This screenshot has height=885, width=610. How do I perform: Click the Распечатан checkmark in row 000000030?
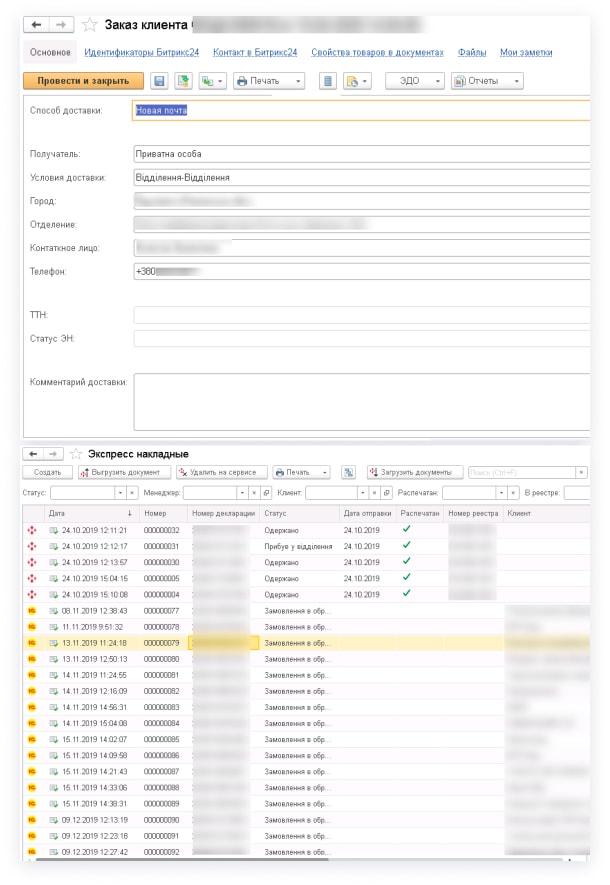coord(406,562)
